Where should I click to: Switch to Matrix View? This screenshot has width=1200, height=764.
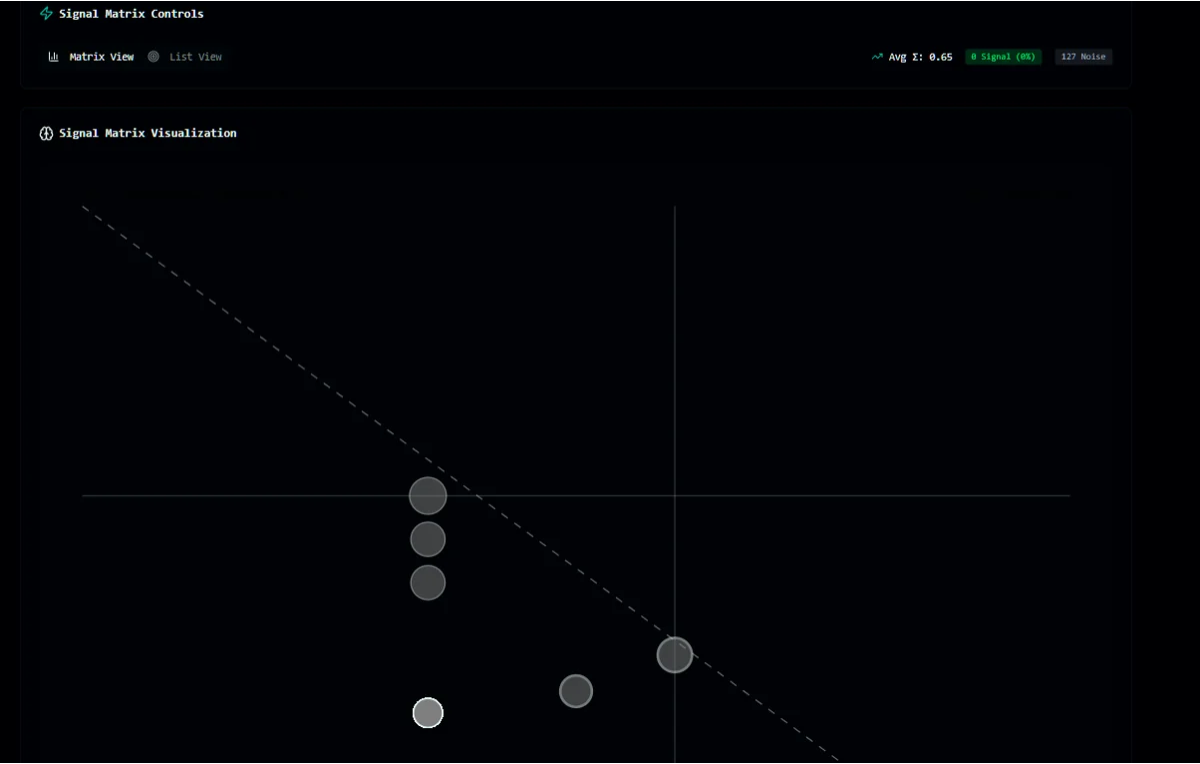pos(91,57)
